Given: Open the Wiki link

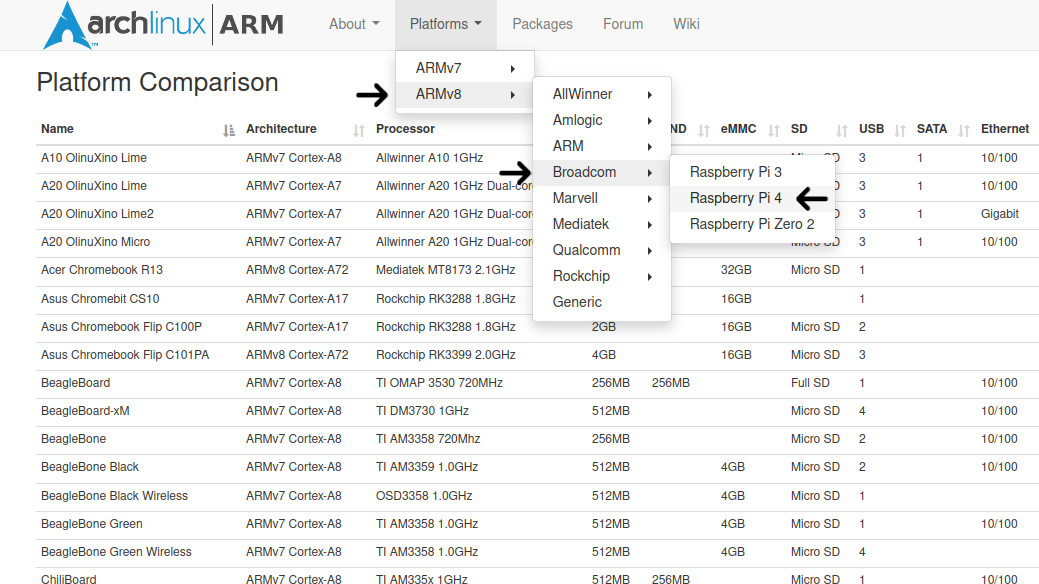Looking at the screenshot, I should click(686, 24).
